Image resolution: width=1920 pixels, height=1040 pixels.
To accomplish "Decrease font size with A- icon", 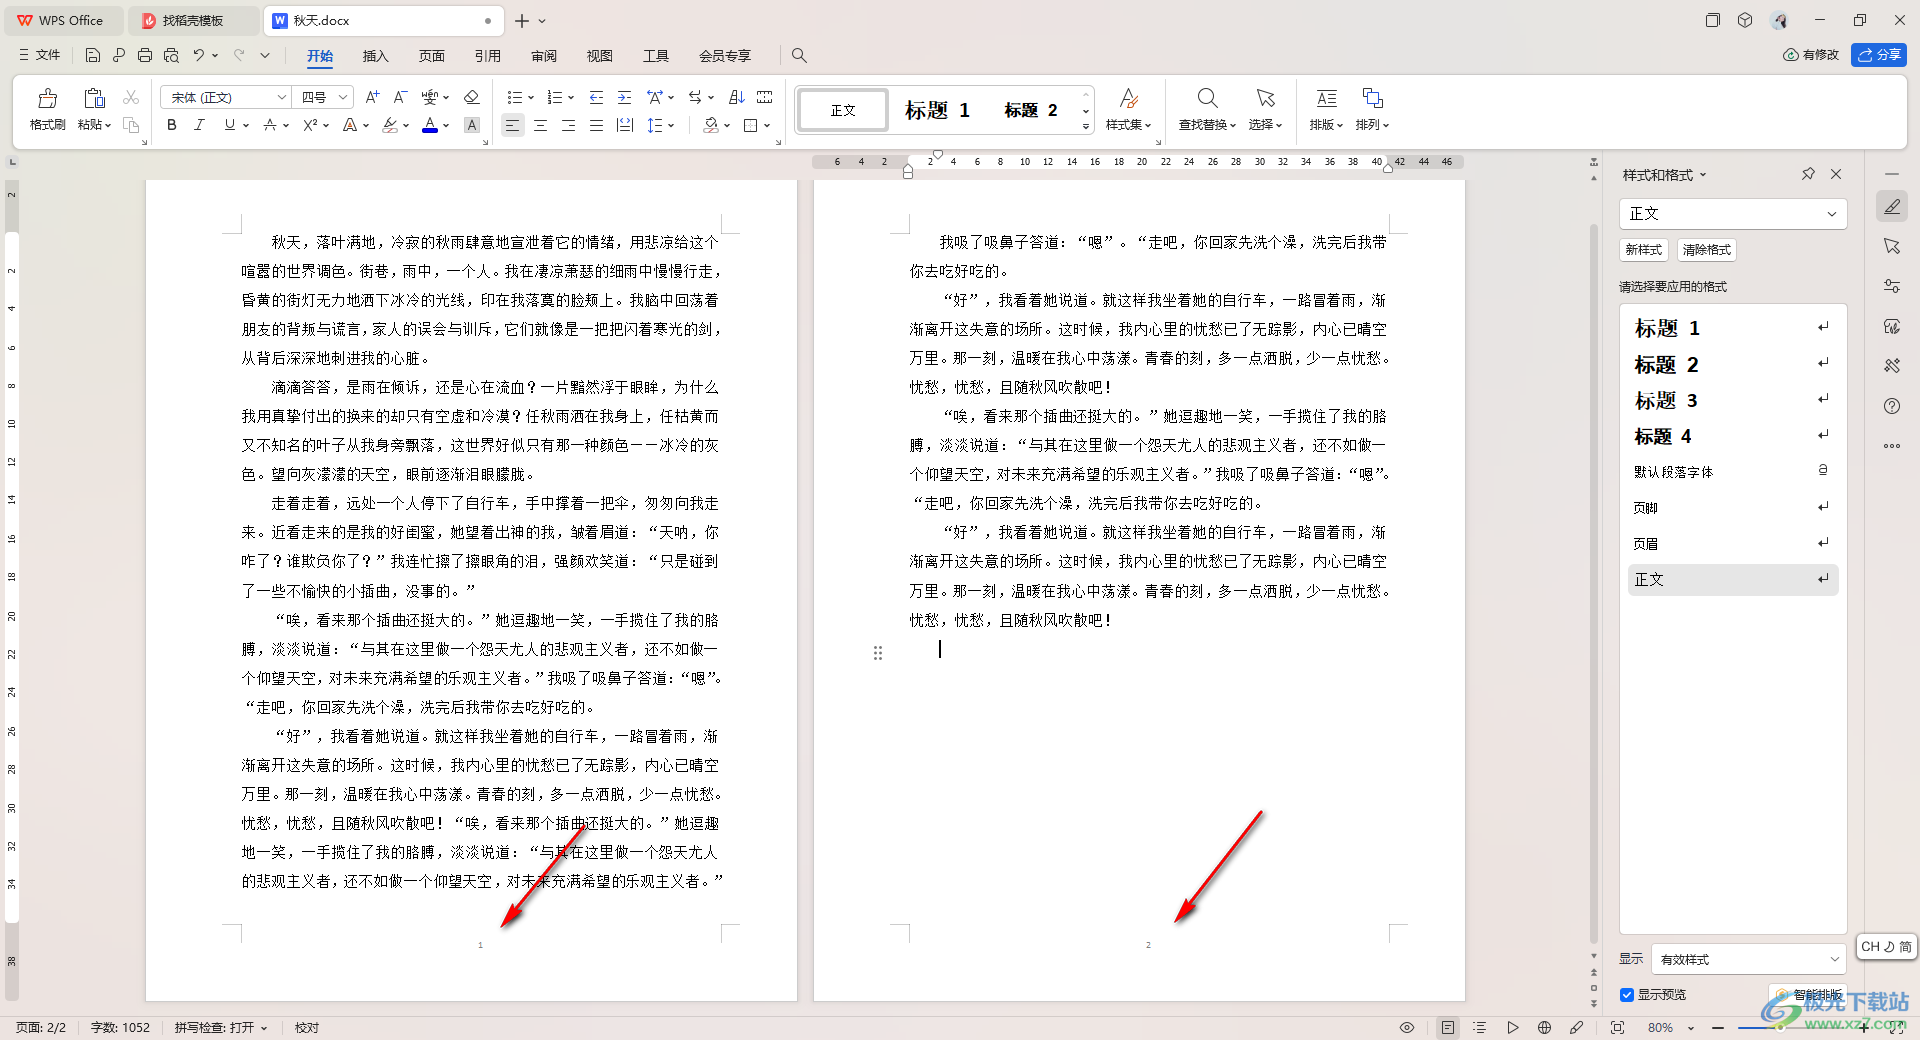I will 400,97.
